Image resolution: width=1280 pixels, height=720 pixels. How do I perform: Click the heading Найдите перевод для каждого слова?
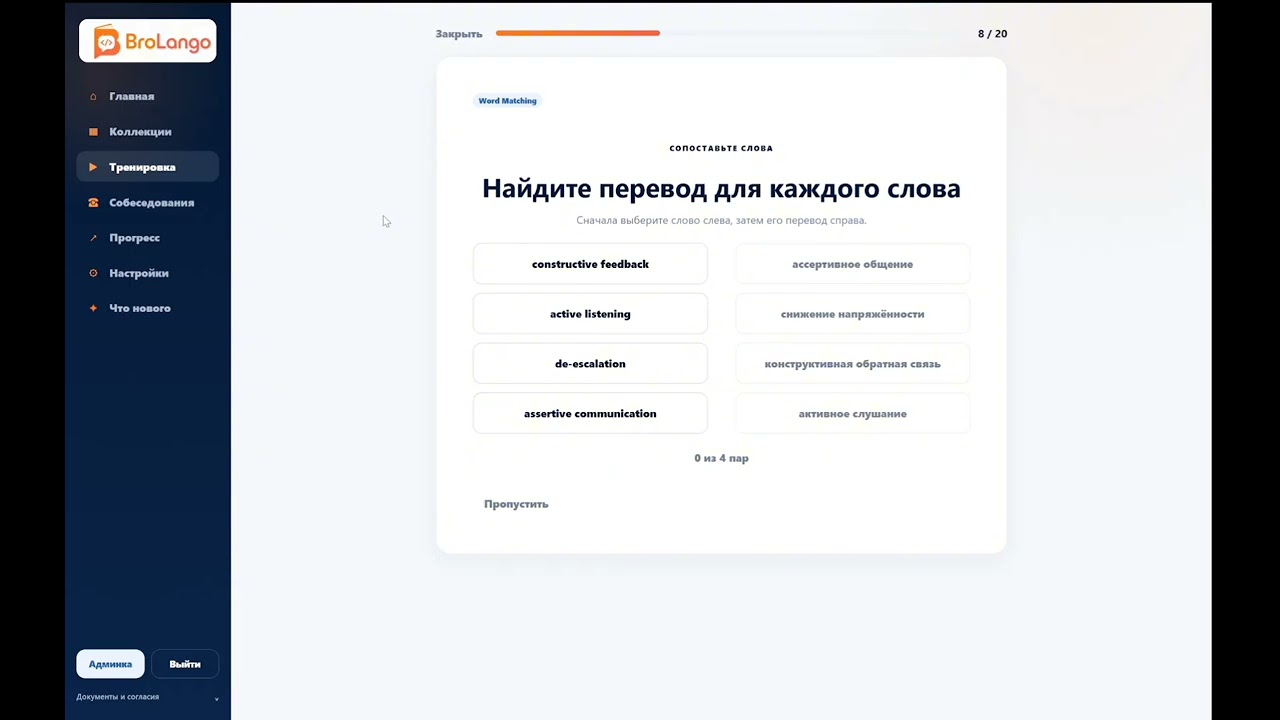721,188
